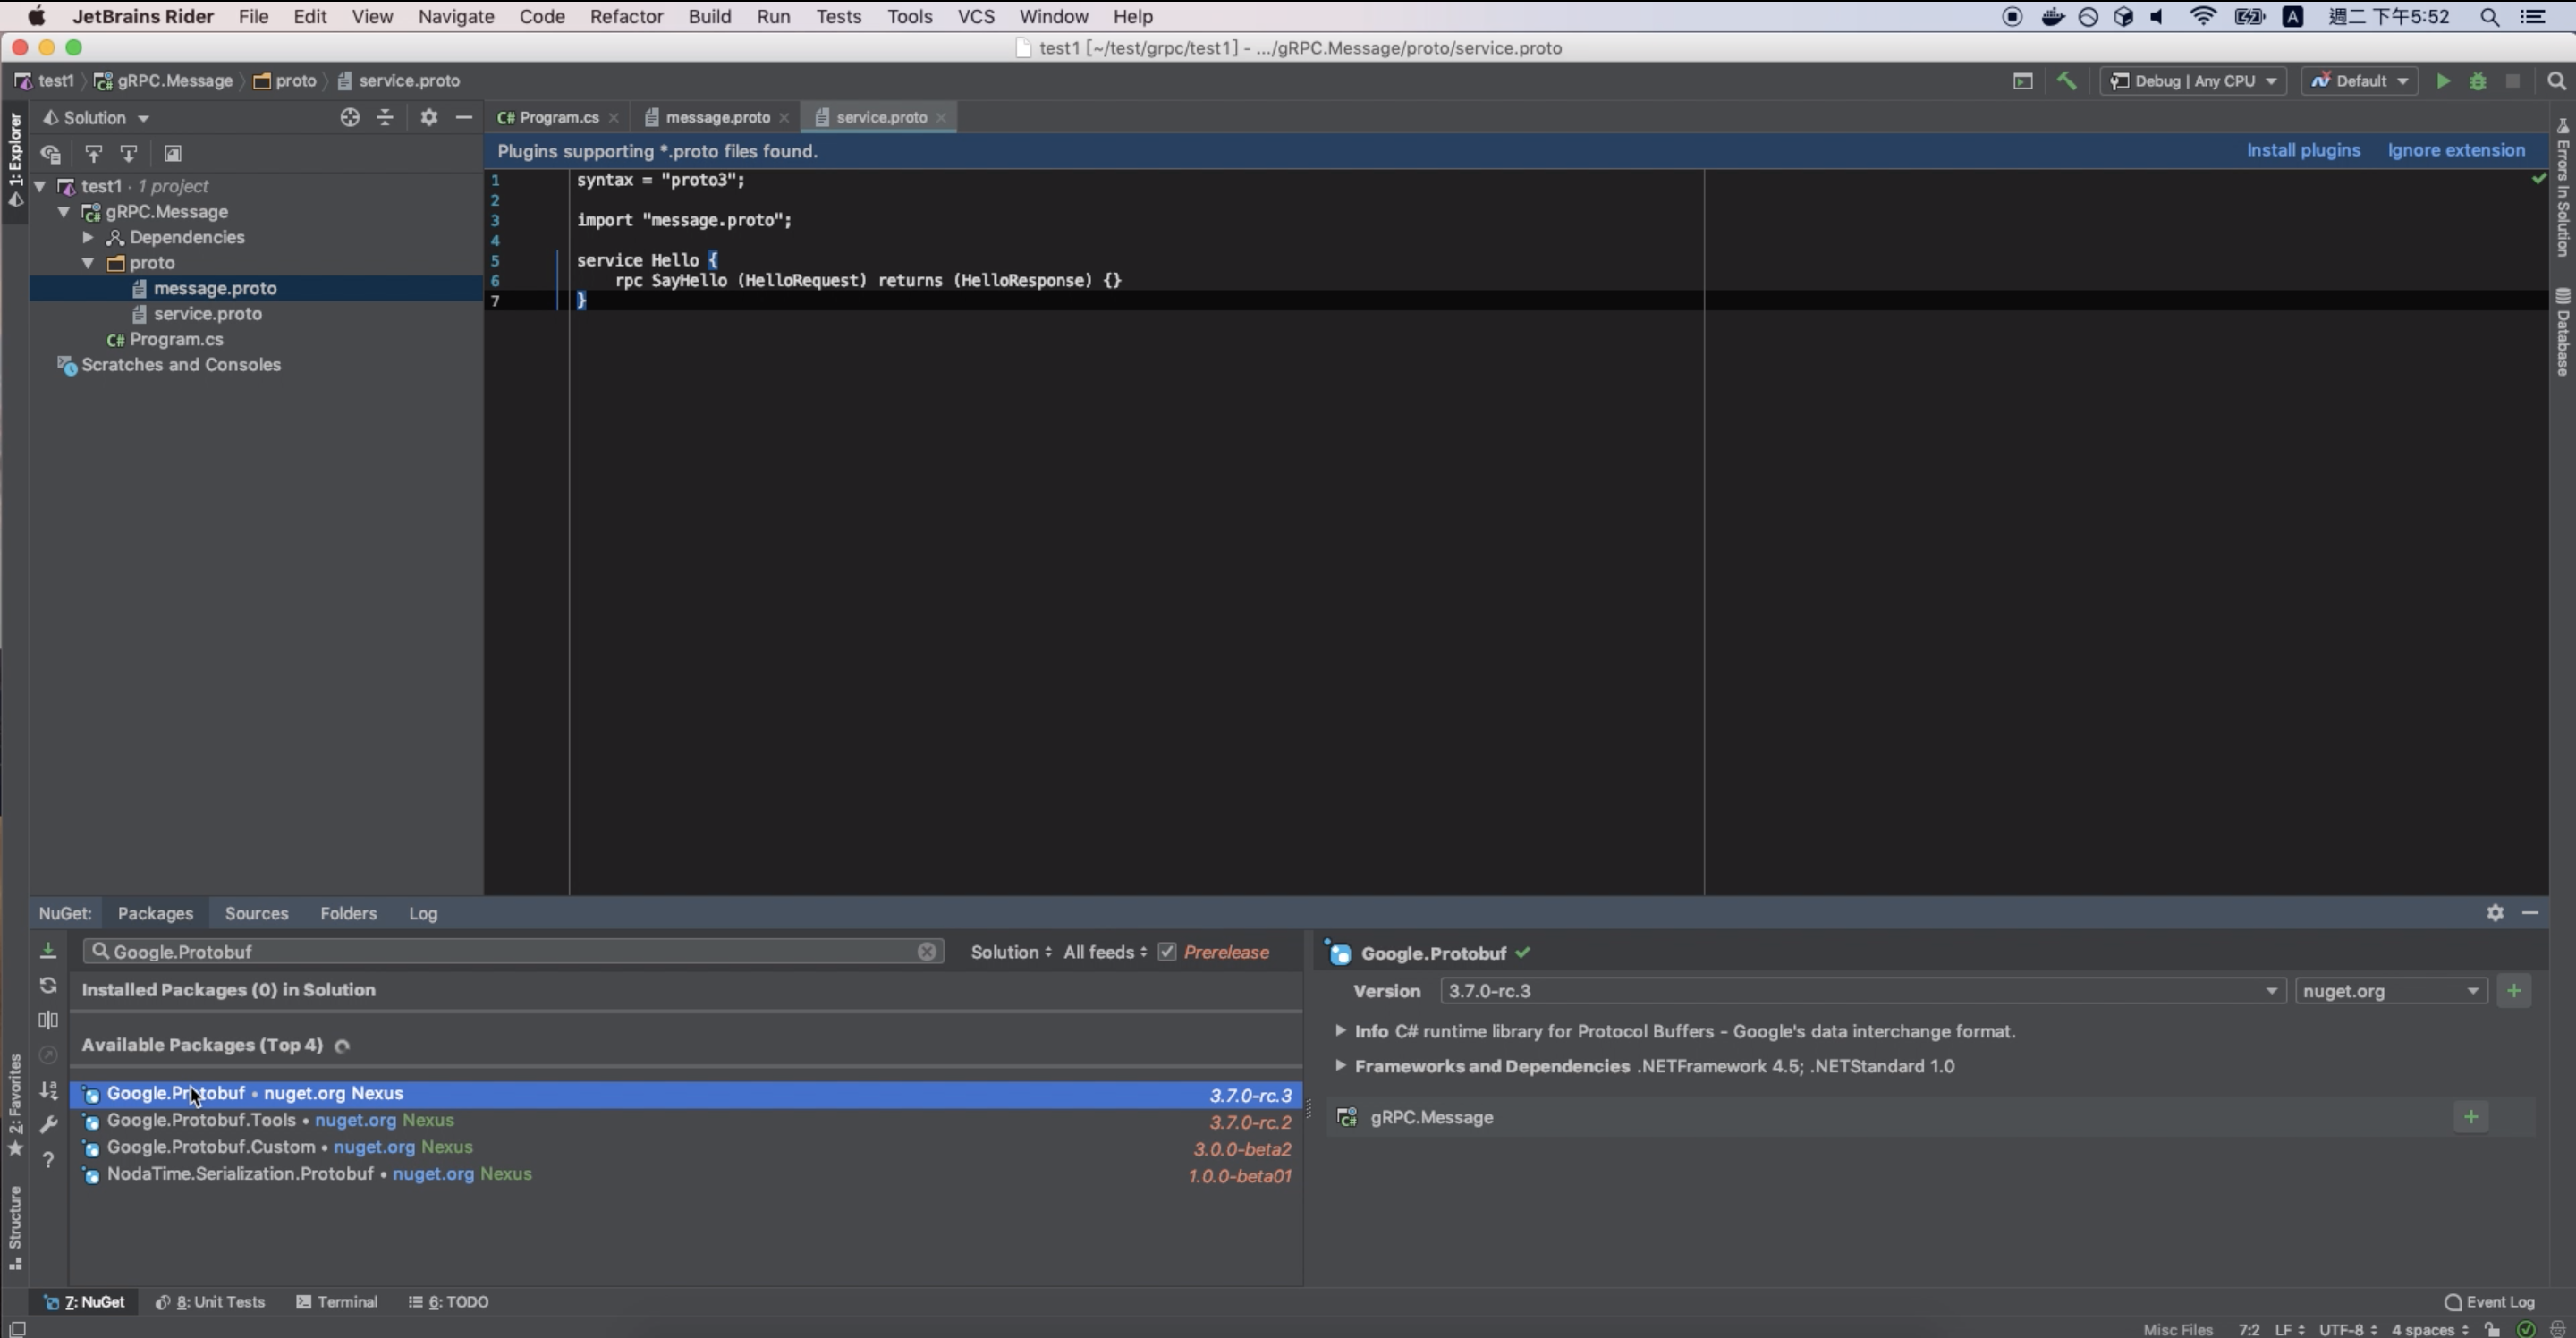This screenshot has width=2576, height=1338.
Task: Locate file in Solution explorer target icon
Action: [x=349, y=117]
